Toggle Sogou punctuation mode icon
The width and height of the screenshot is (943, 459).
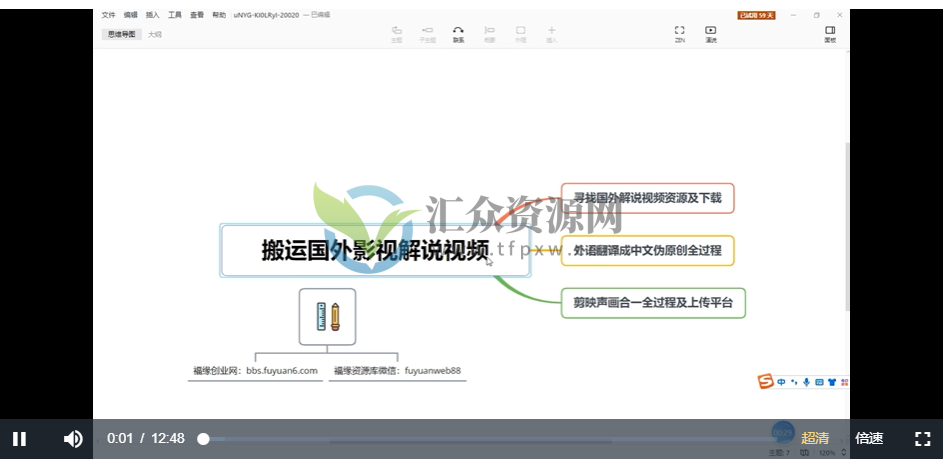point(794,382)
